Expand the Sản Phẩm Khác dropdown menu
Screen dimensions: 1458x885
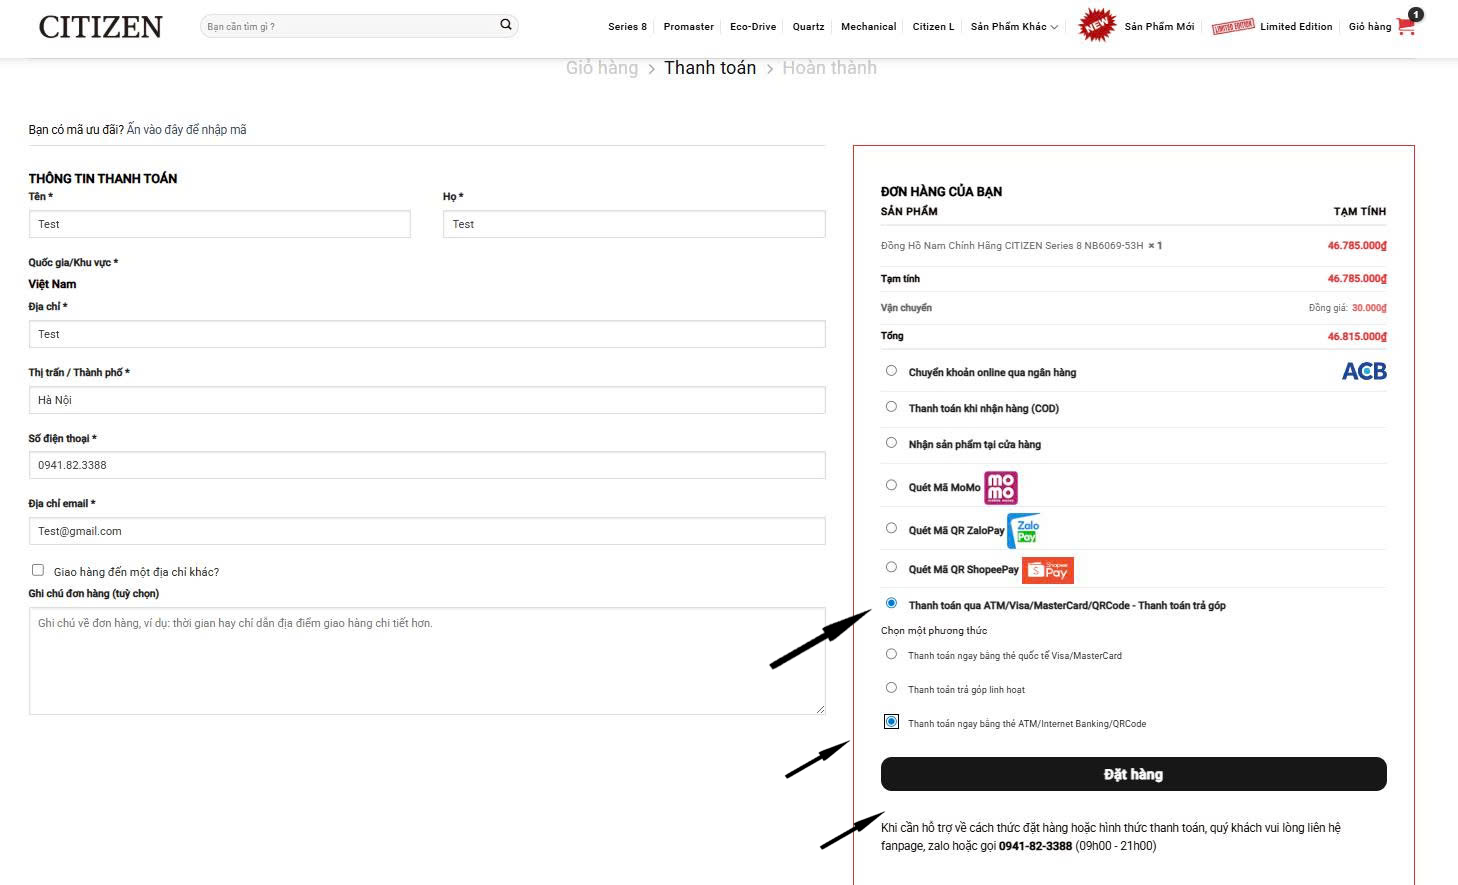coord(1013,27)
